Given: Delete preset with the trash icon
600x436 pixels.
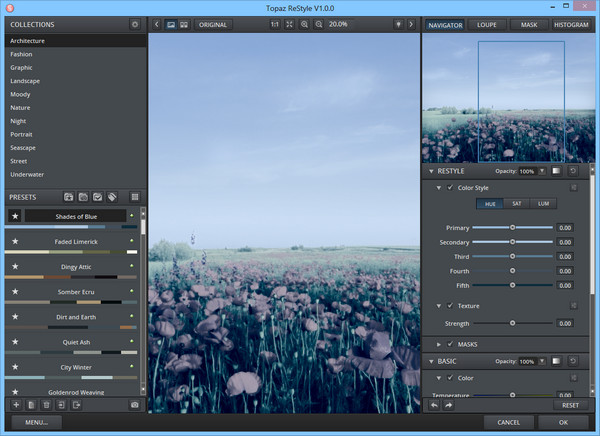Looking at the screenshot, I should [46, 405].
